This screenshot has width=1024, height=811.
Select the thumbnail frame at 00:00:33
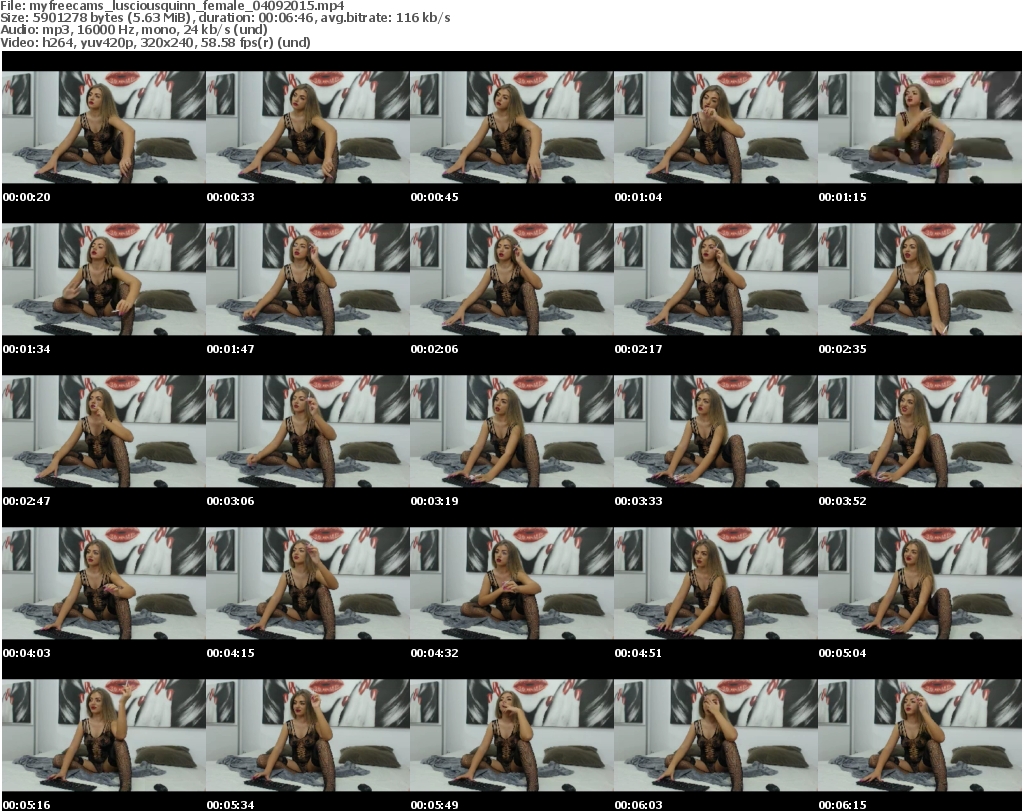coord(308,127)
